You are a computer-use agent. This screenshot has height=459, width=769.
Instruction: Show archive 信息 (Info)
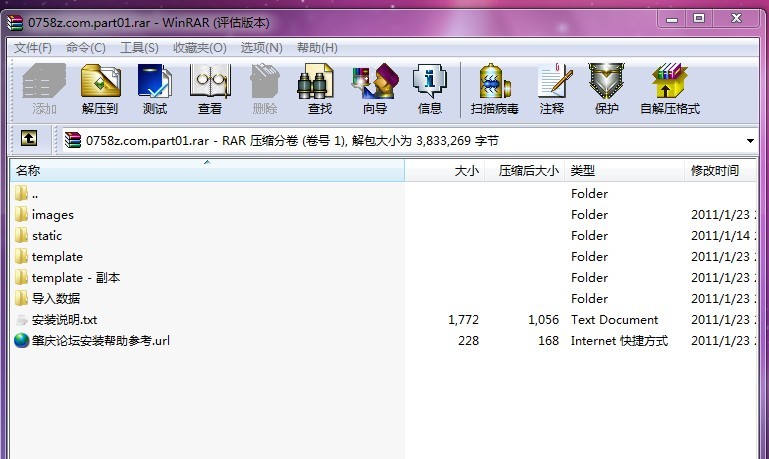(430, 89)
